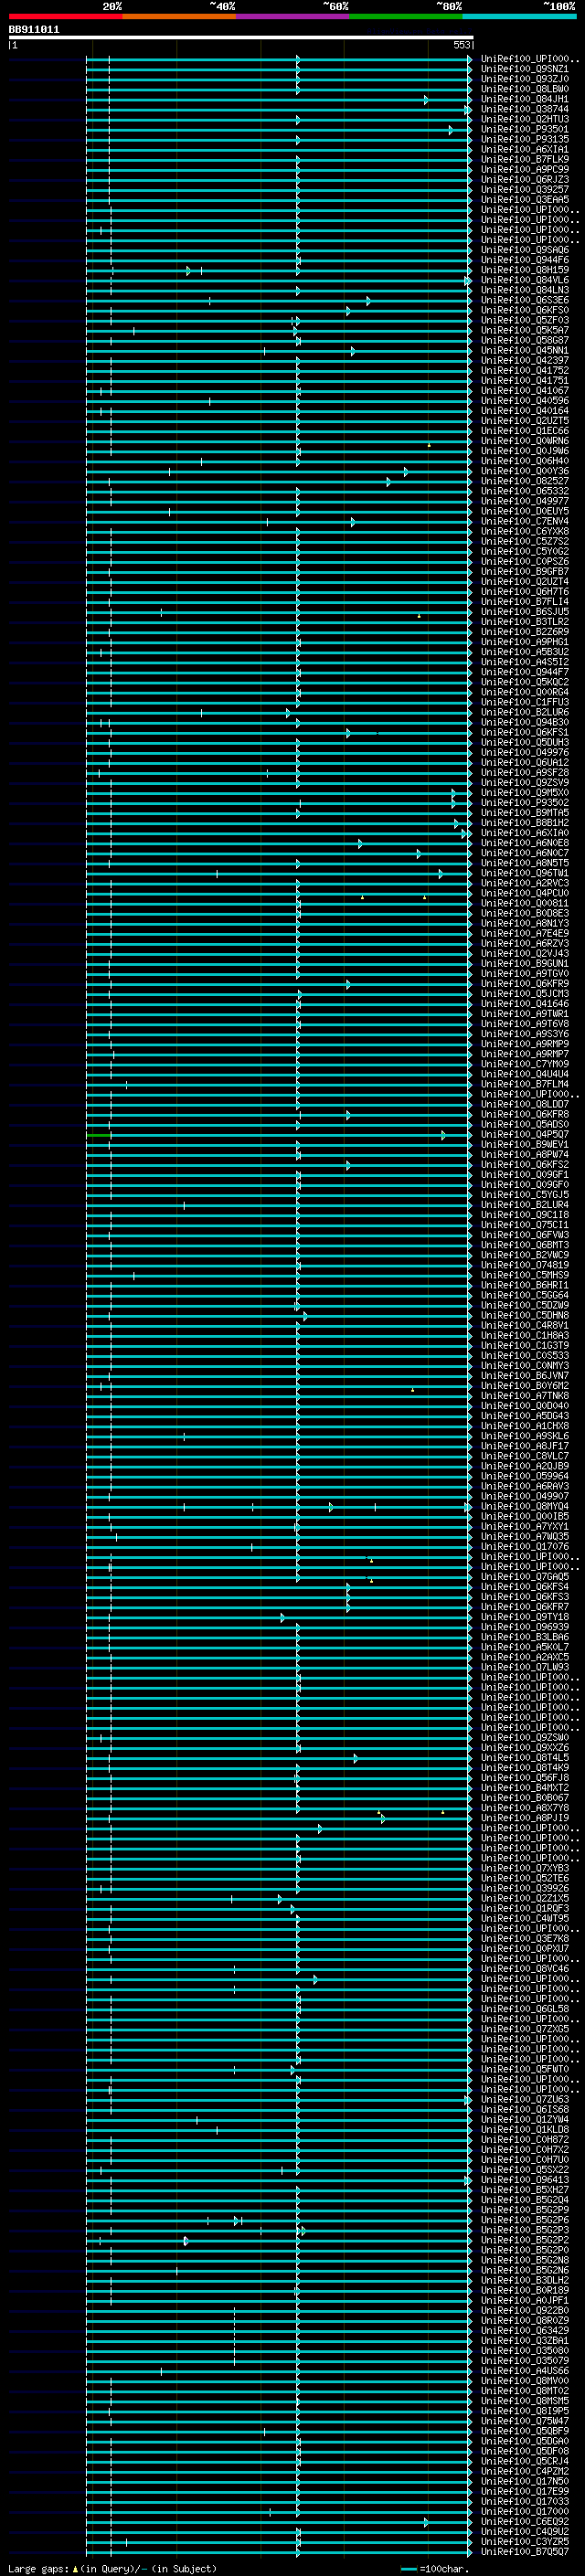The height and width of the screenshot is (2576, 585).
Task: Select the UniRef100_Q8LDD7 label
Action: tap(525, 1104)
